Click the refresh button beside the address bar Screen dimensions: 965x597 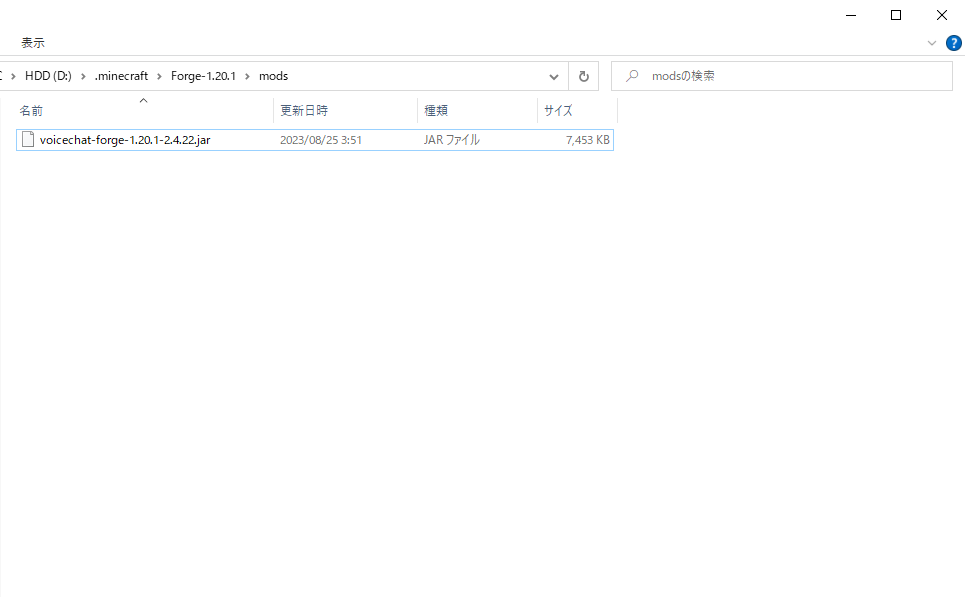coord(584,76)
